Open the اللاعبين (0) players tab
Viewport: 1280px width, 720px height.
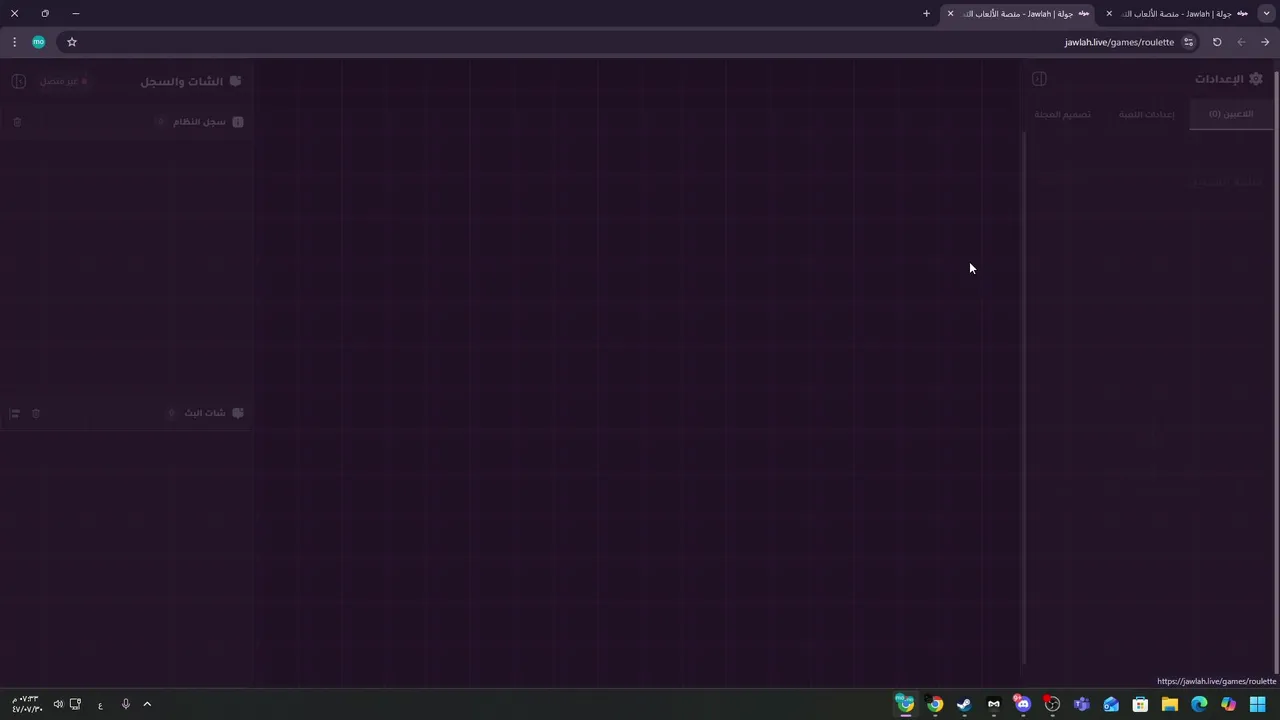tap(1231, 114)
